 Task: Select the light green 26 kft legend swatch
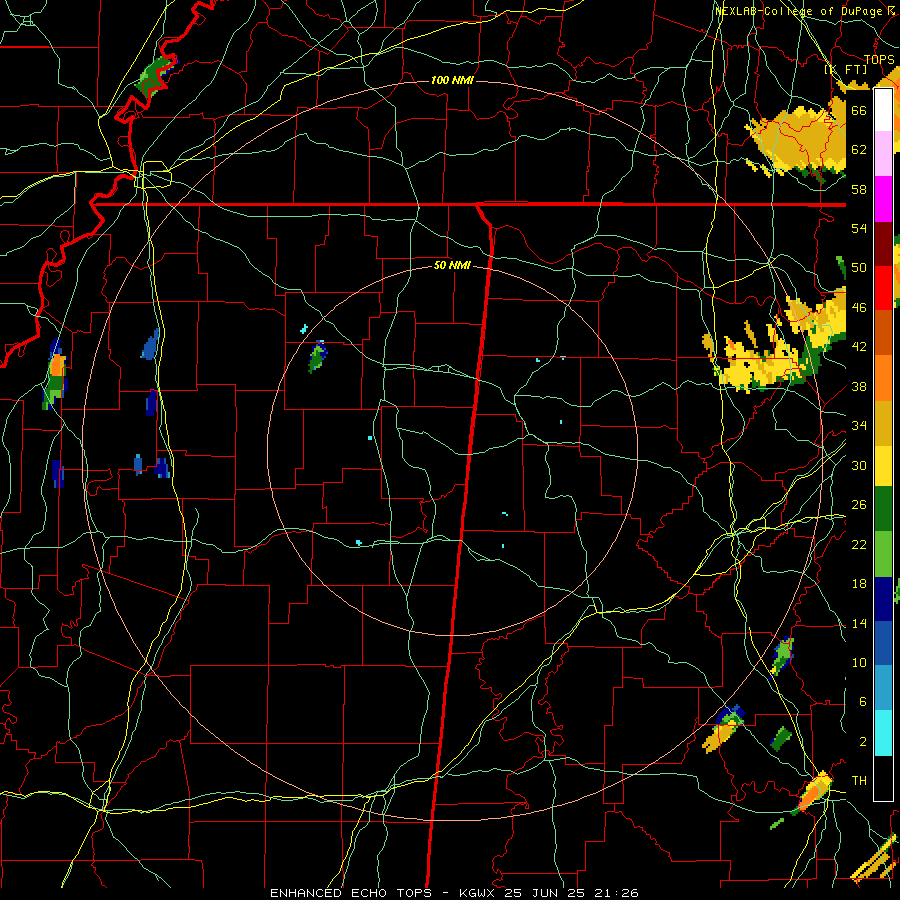[883, 554]
